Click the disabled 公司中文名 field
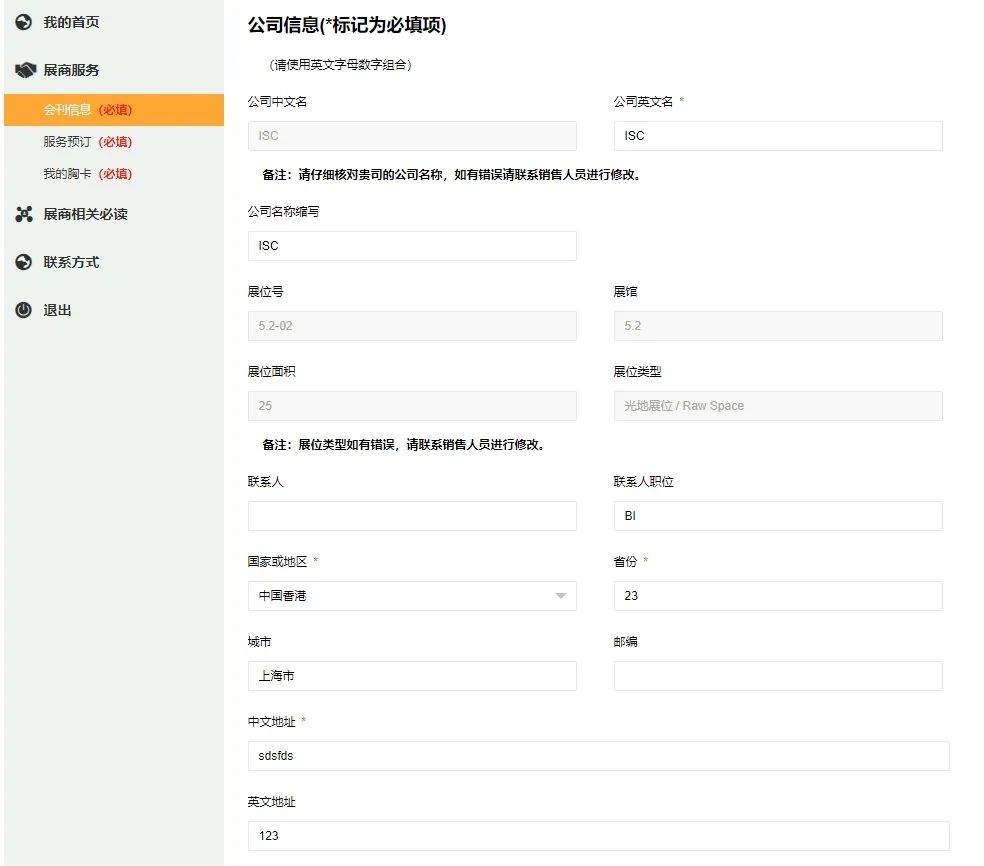The width and height of the screenshot is (984, 866). 412,136
